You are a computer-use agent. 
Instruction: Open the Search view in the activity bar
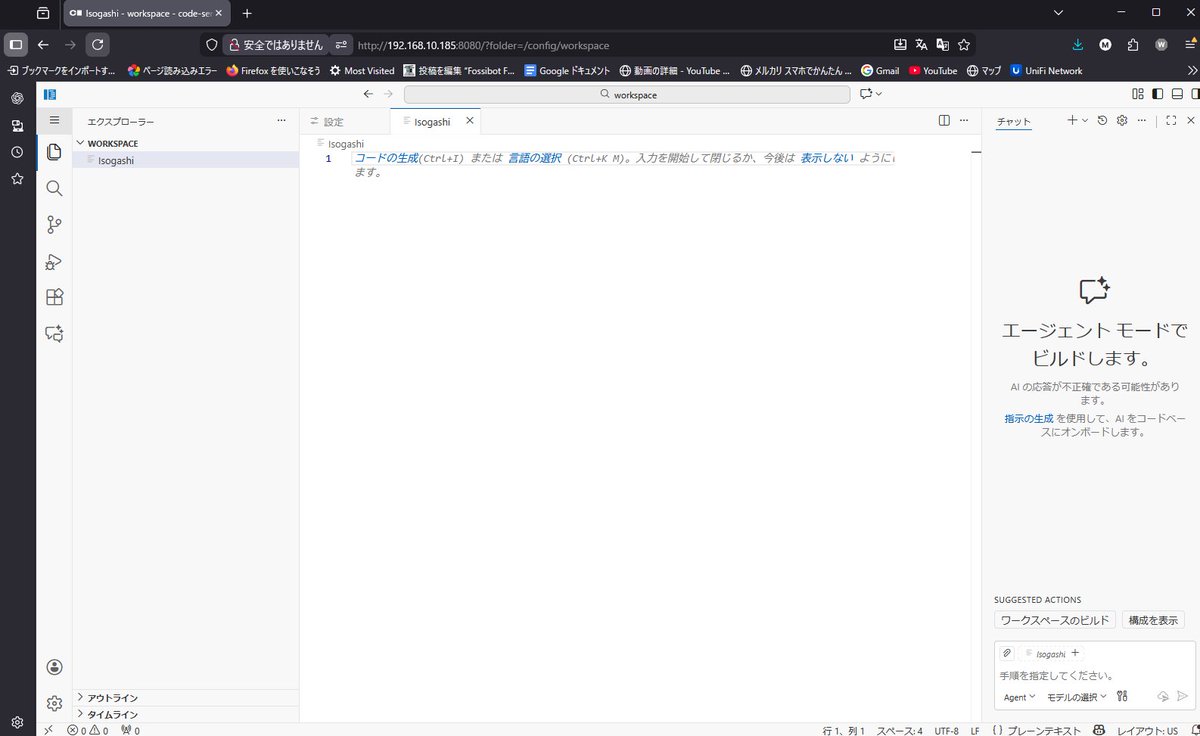pyautogui.click(x=54, y=188)
